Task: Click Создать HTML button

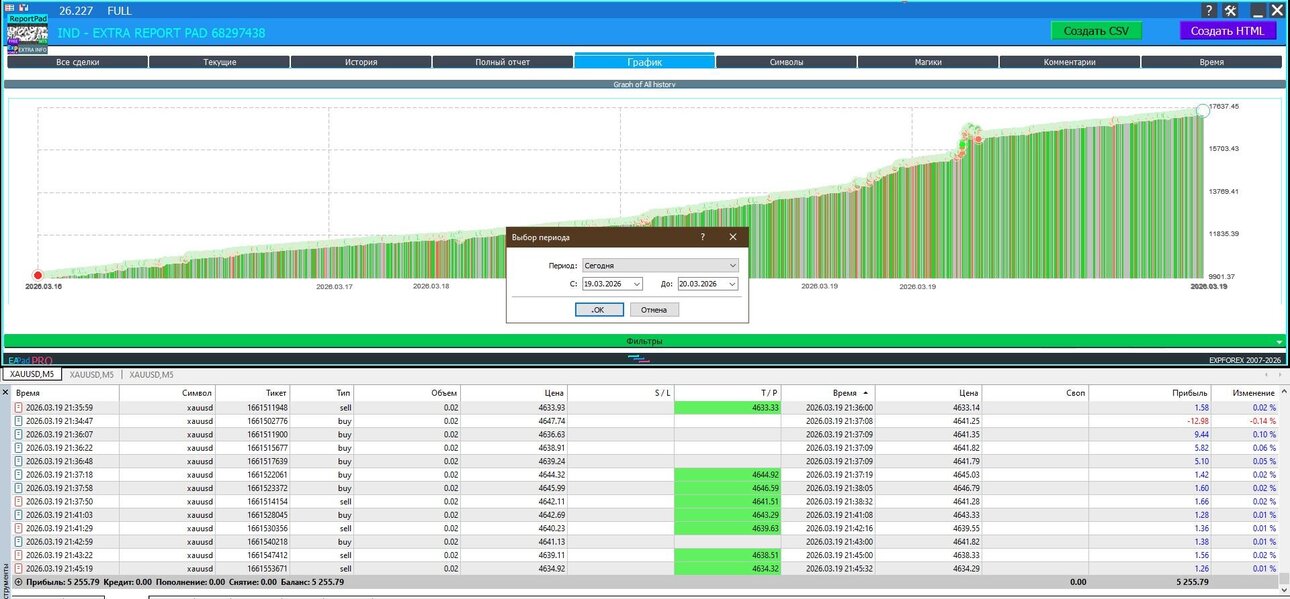Action: (1228, 31)
